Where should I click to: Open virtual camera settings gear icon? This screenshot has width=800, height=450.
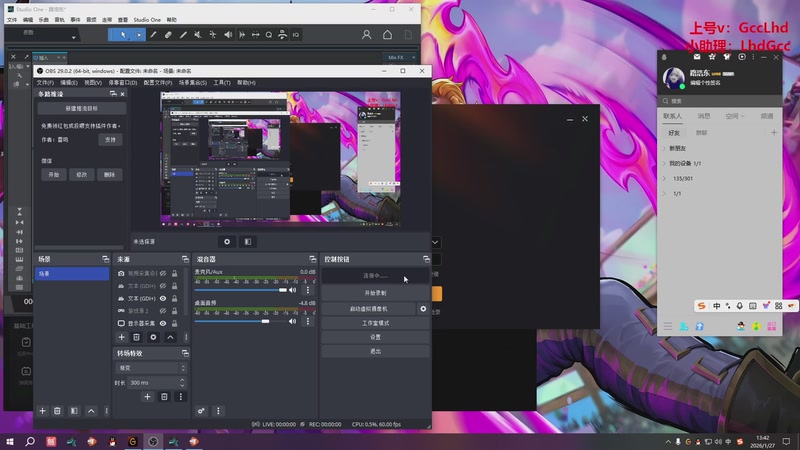pos(423,309)
